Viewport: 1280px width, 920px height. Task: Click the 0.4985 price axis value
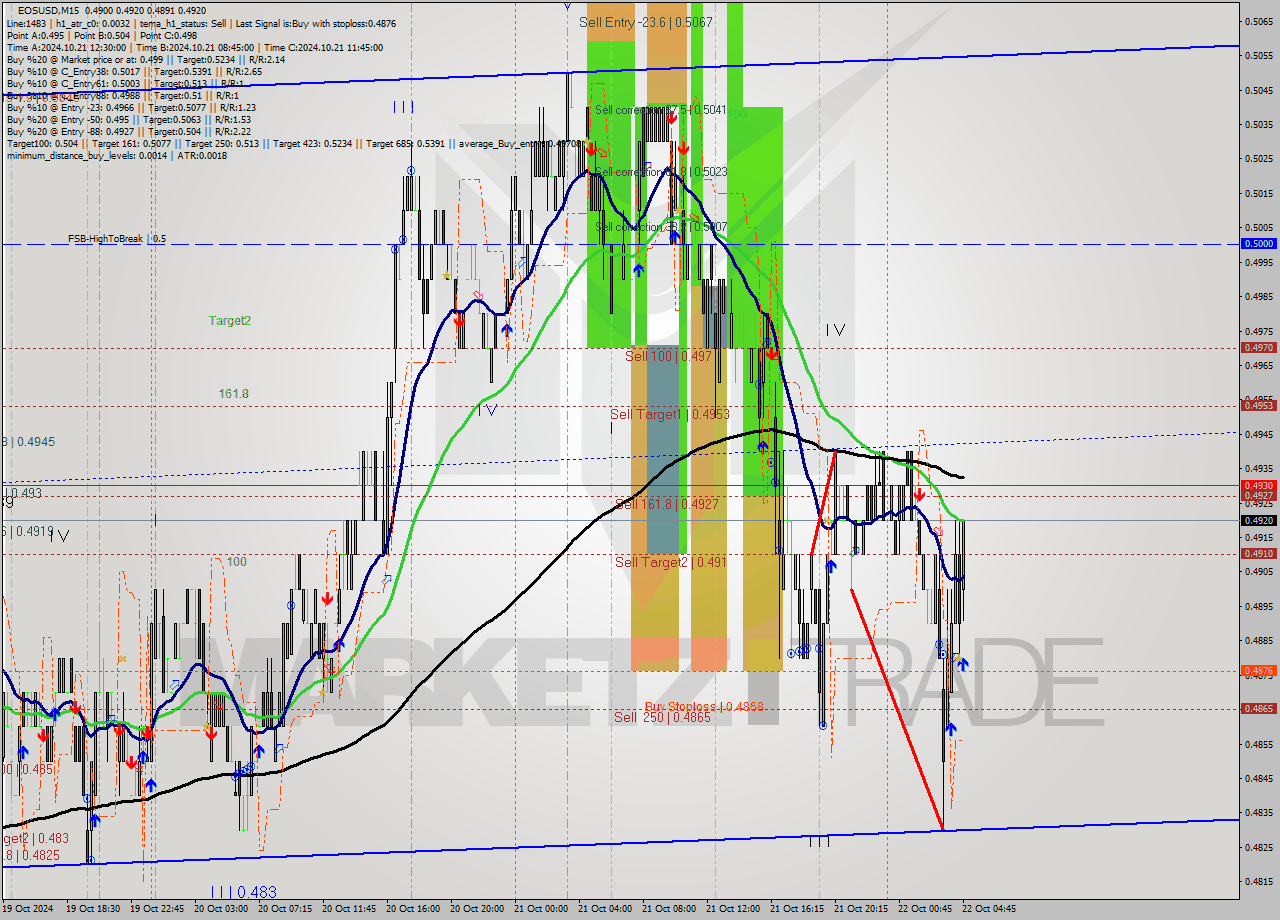[1257, 296]
